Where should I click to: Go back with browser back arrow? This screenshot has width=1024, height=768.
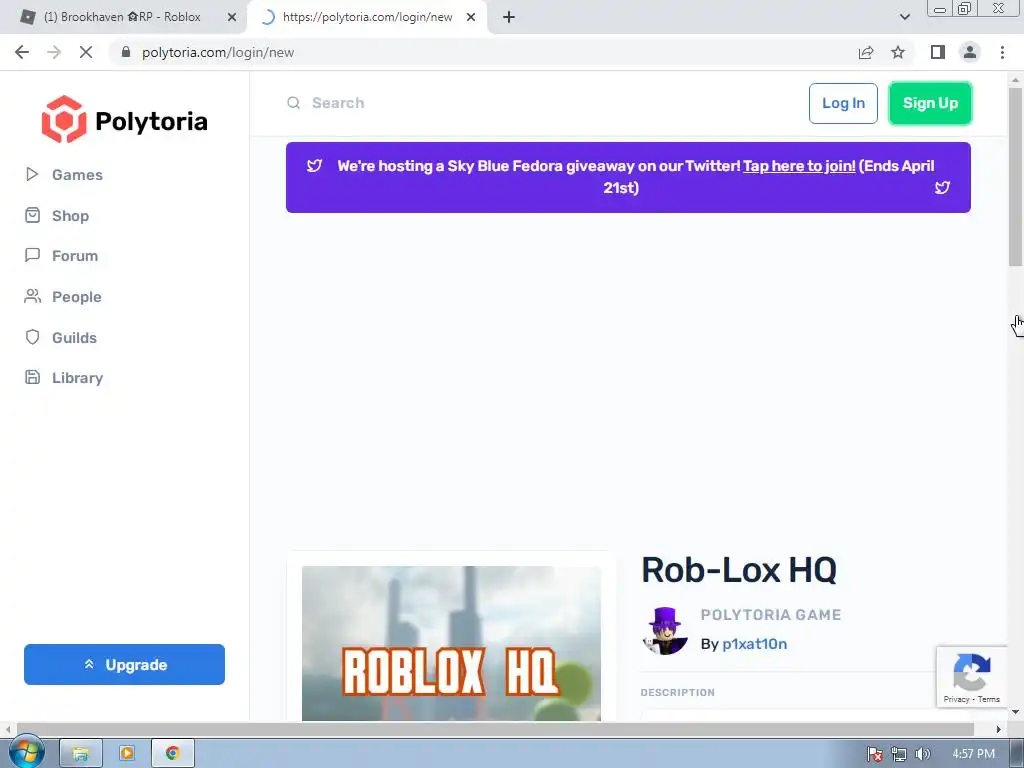point(22,52)
